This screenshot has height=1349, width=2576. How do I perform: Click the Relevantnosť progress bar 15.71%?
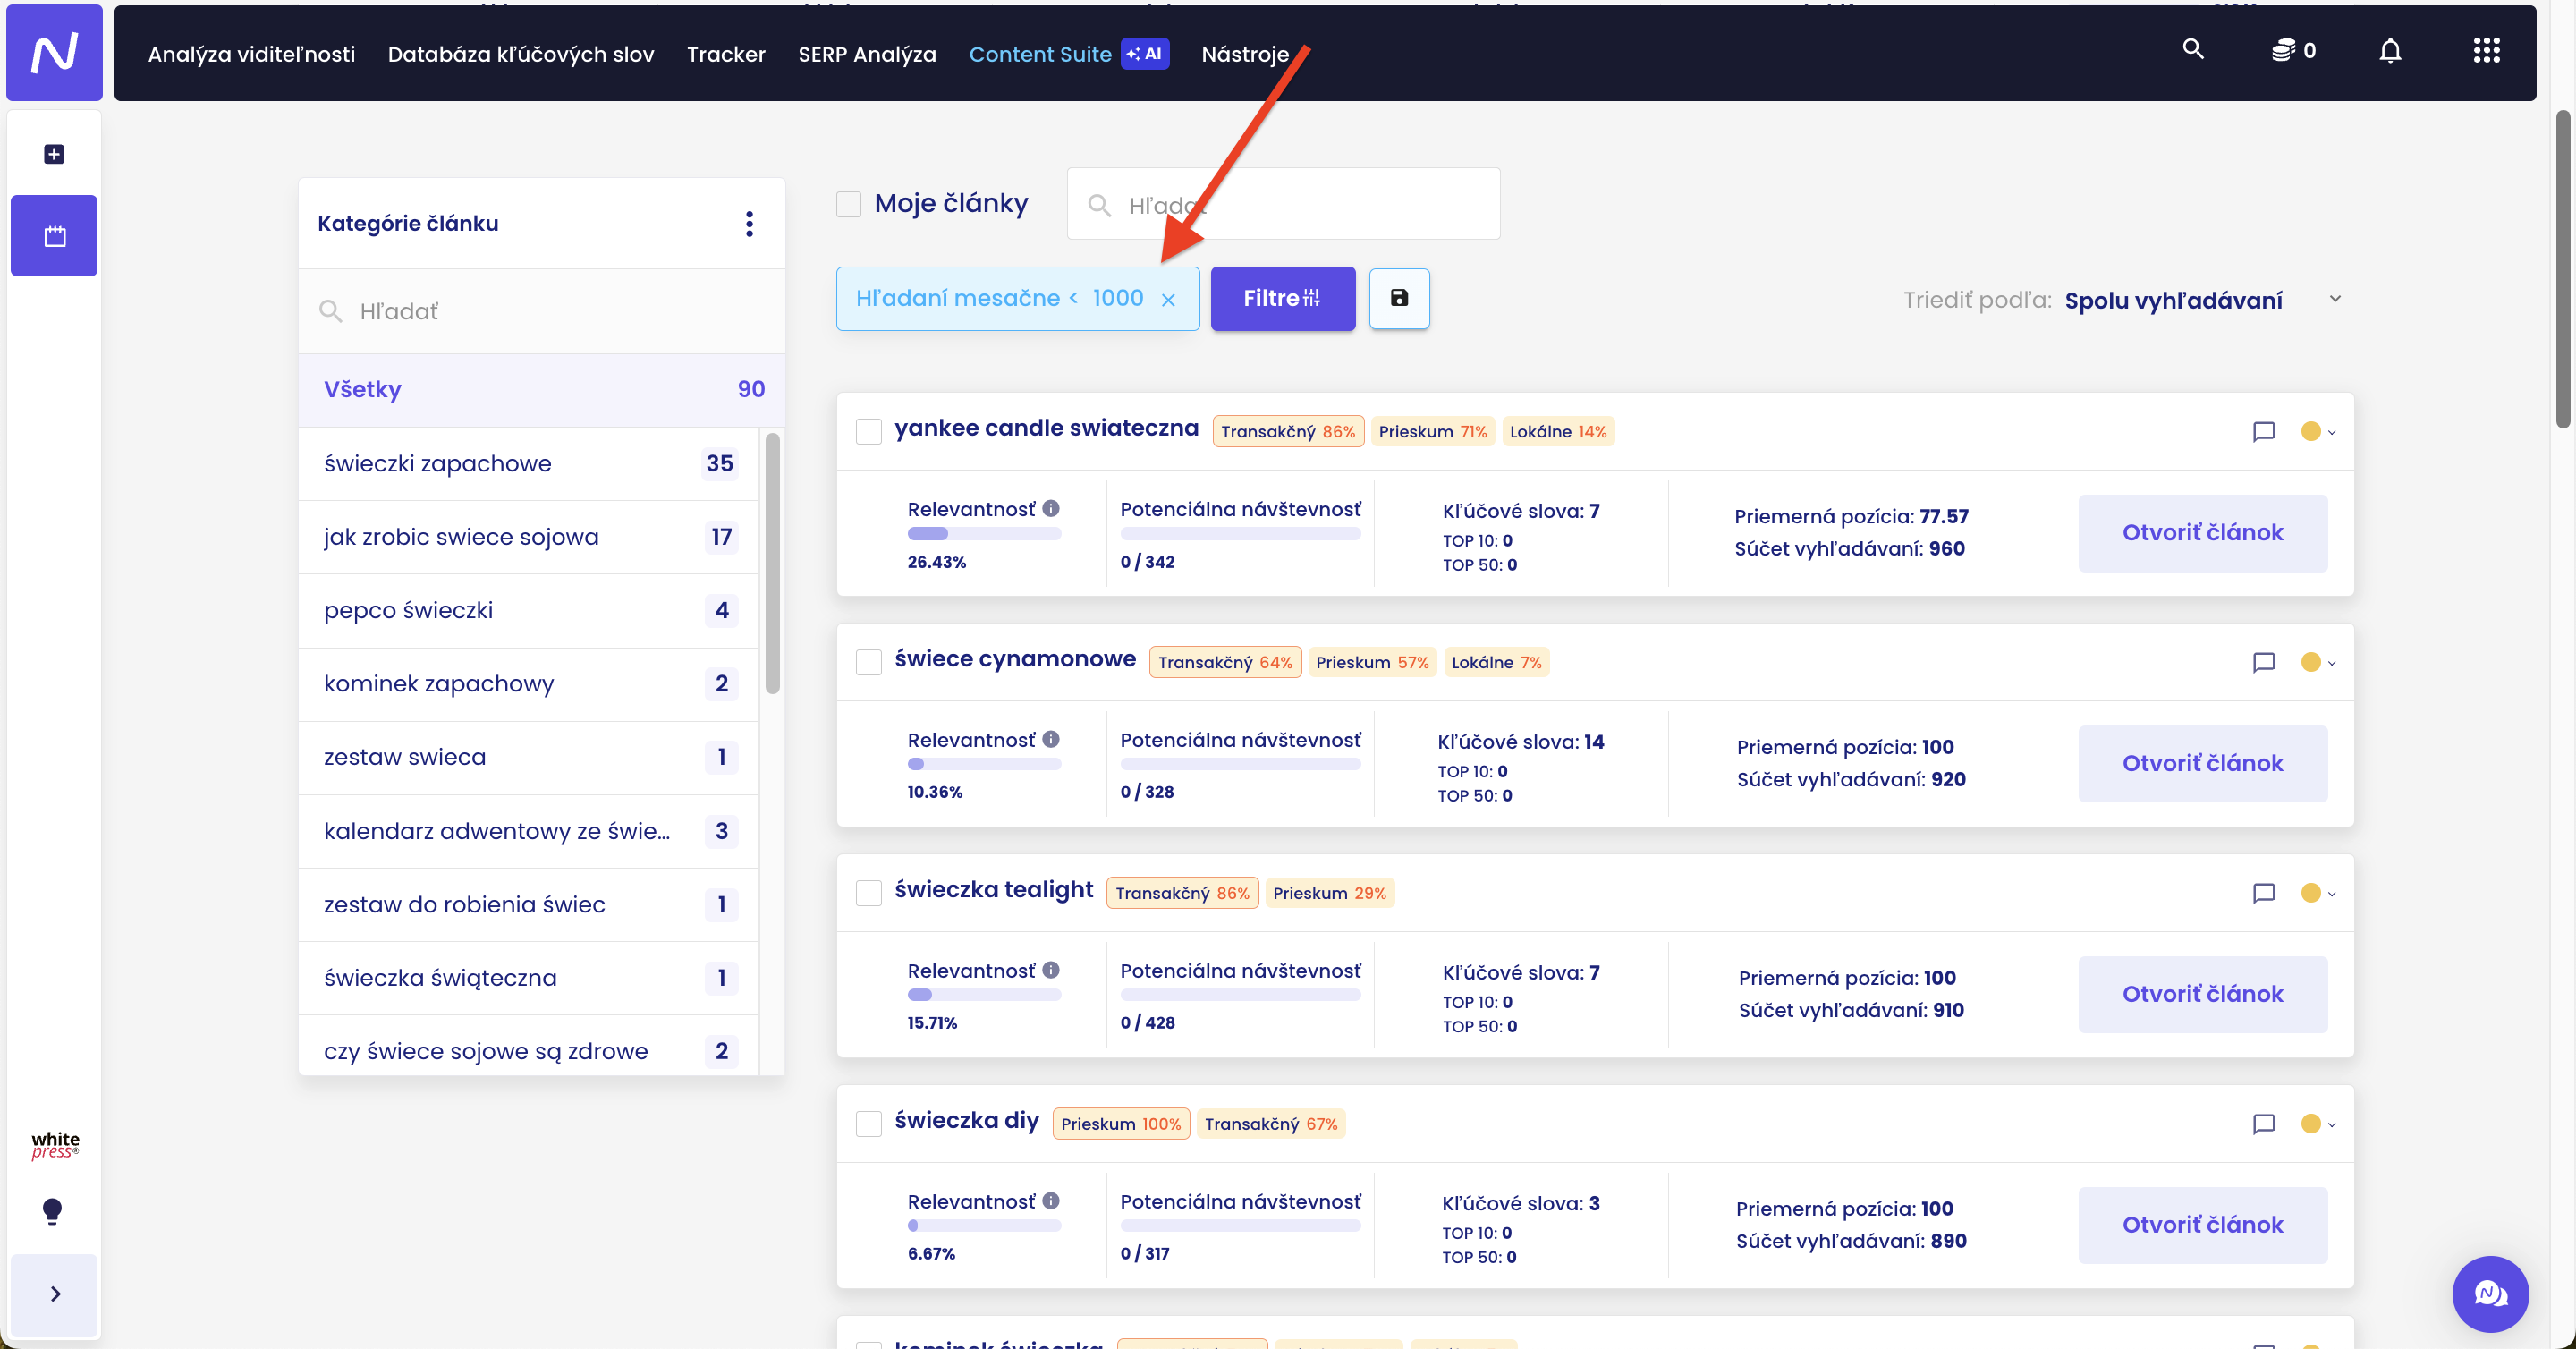pos(984,995)
